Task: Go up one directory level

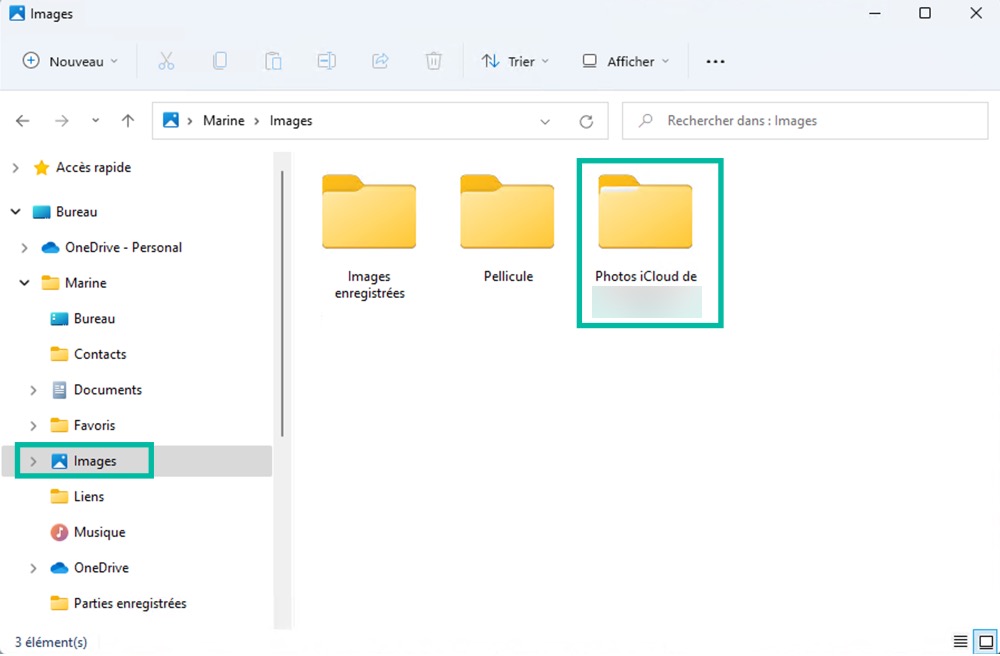Action: [x=128, y=121]
